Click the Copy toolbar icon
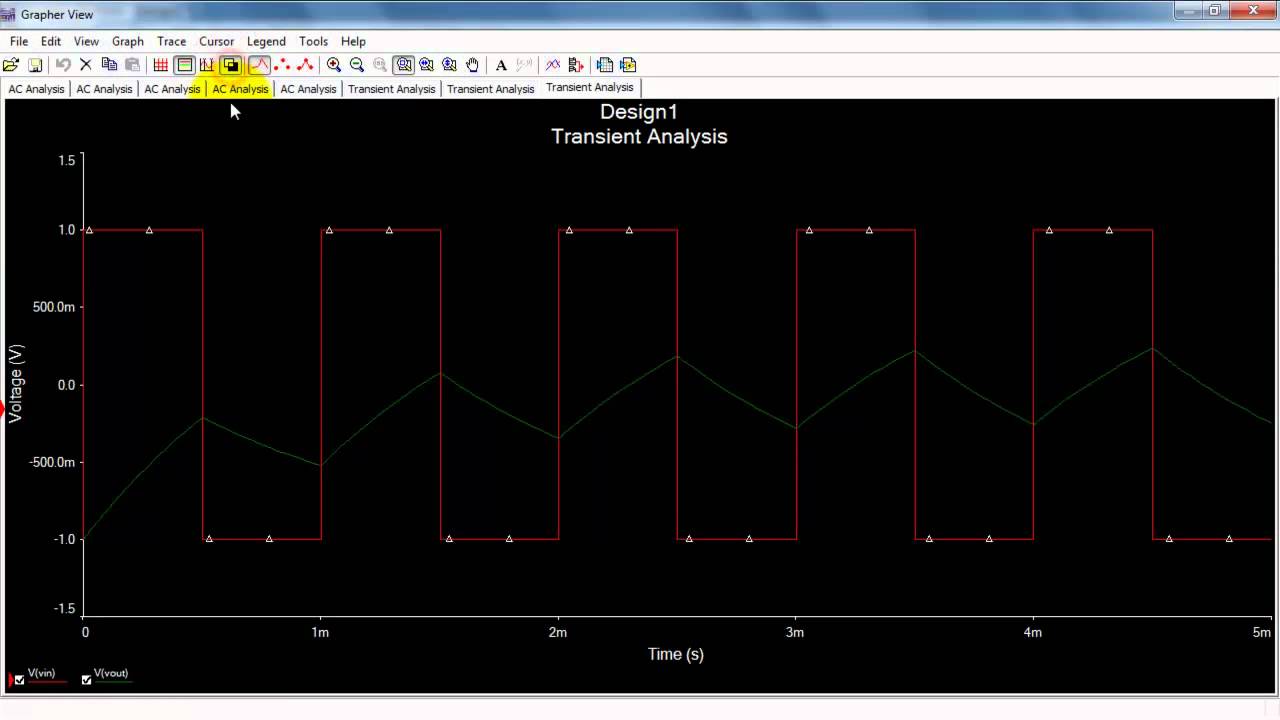 click(x=109, y=65)
